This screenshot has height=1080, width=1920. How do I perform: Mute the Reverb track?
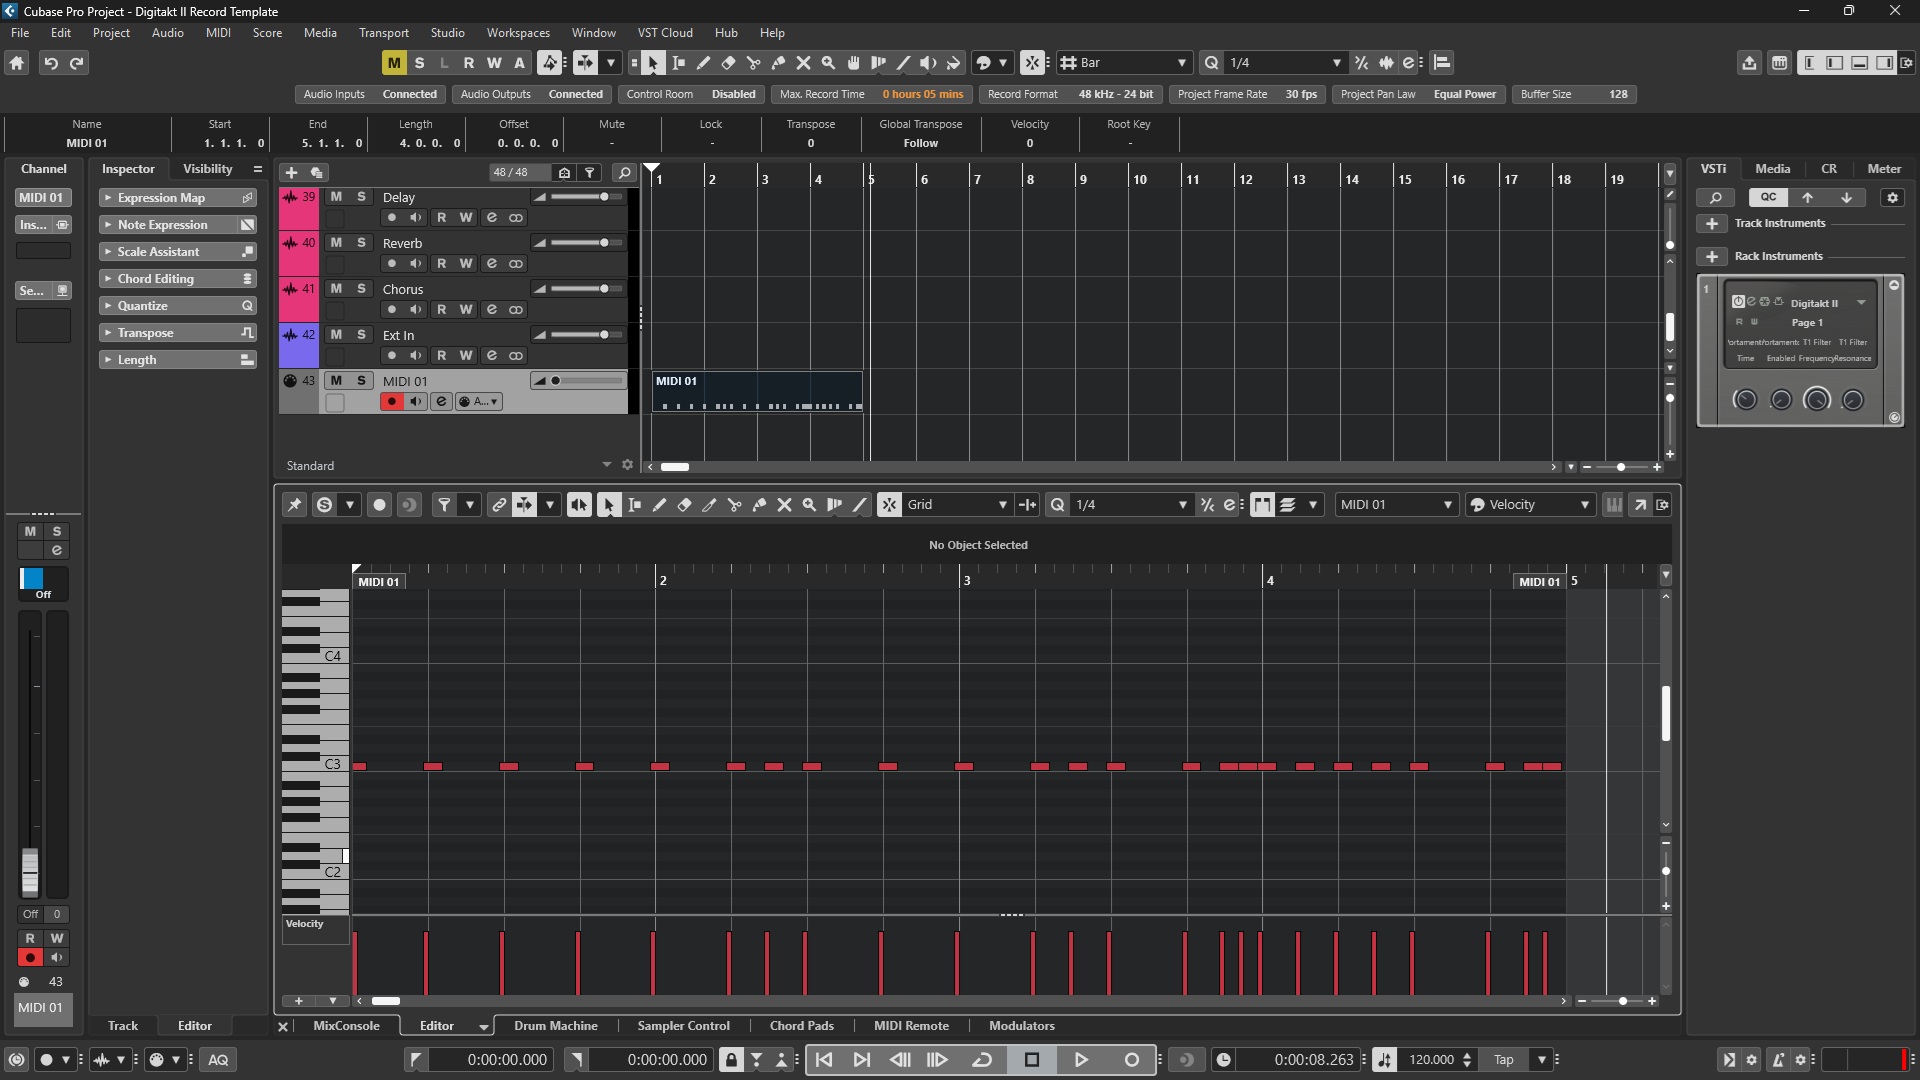[x=336, y=243]
